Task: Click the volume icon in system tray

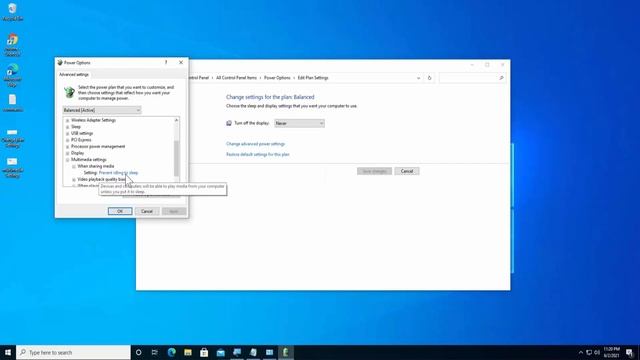Action: [x=597, y=352]
